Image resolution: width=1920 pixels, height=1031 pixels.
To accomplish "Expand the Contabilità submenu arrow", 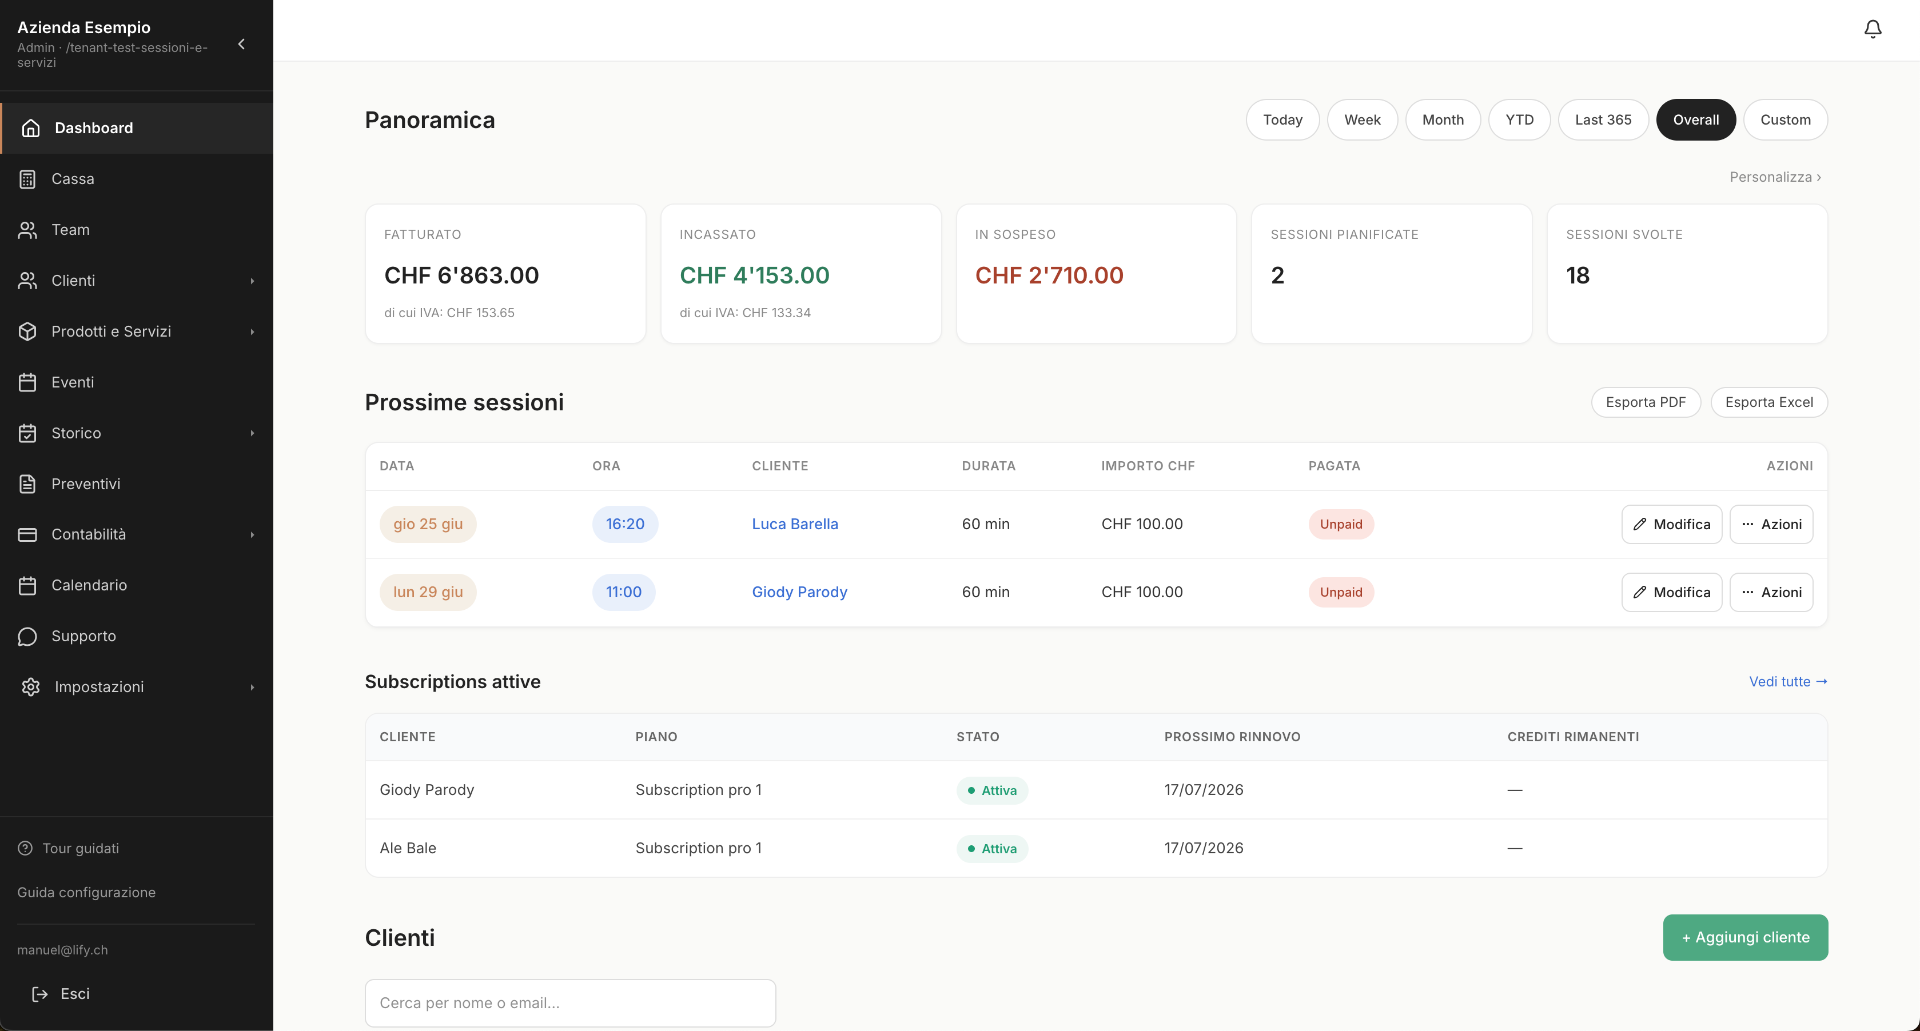I will (x=252, y=535).
